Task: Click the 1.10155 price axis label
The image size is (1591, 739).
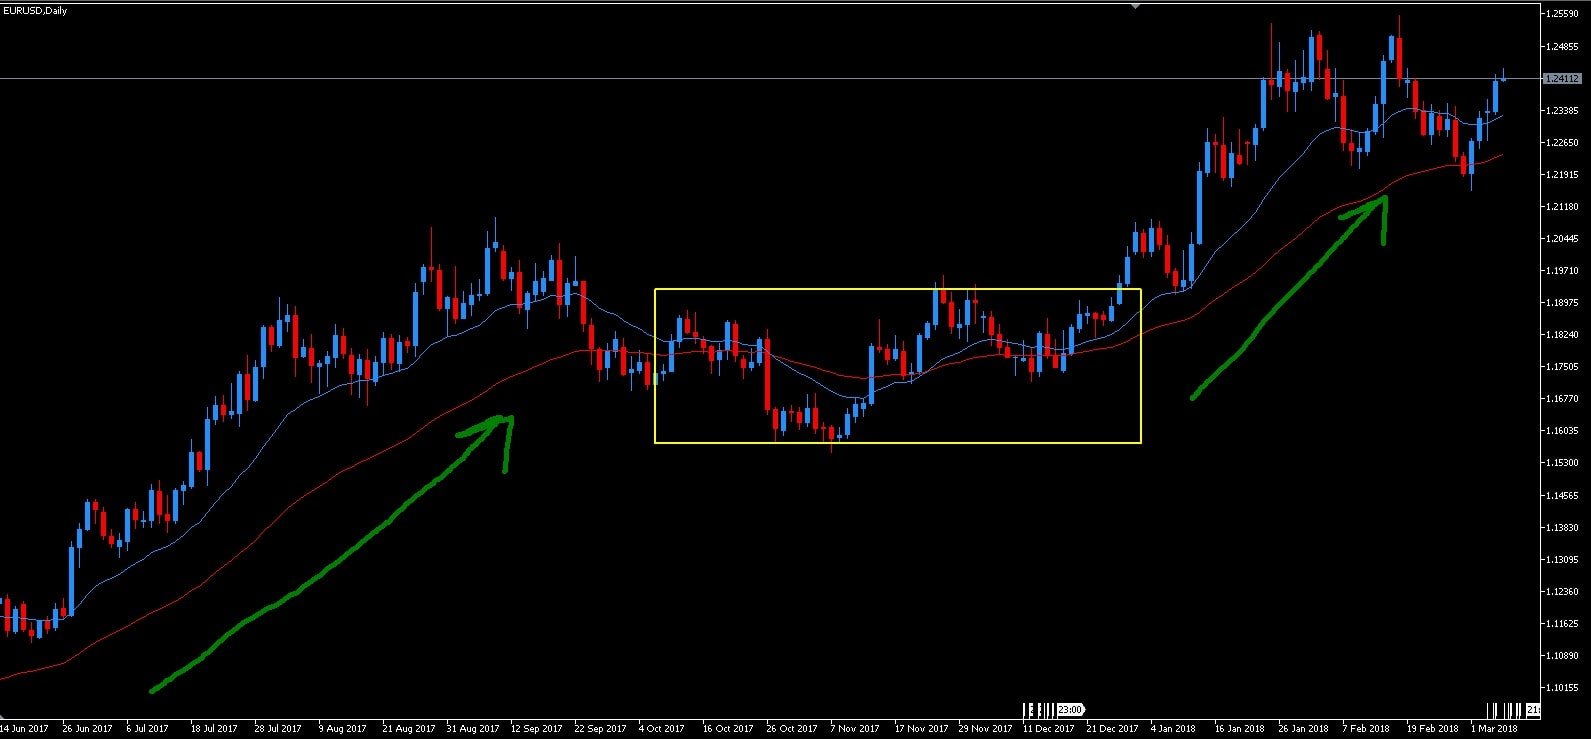Action: click(1562, 687)
